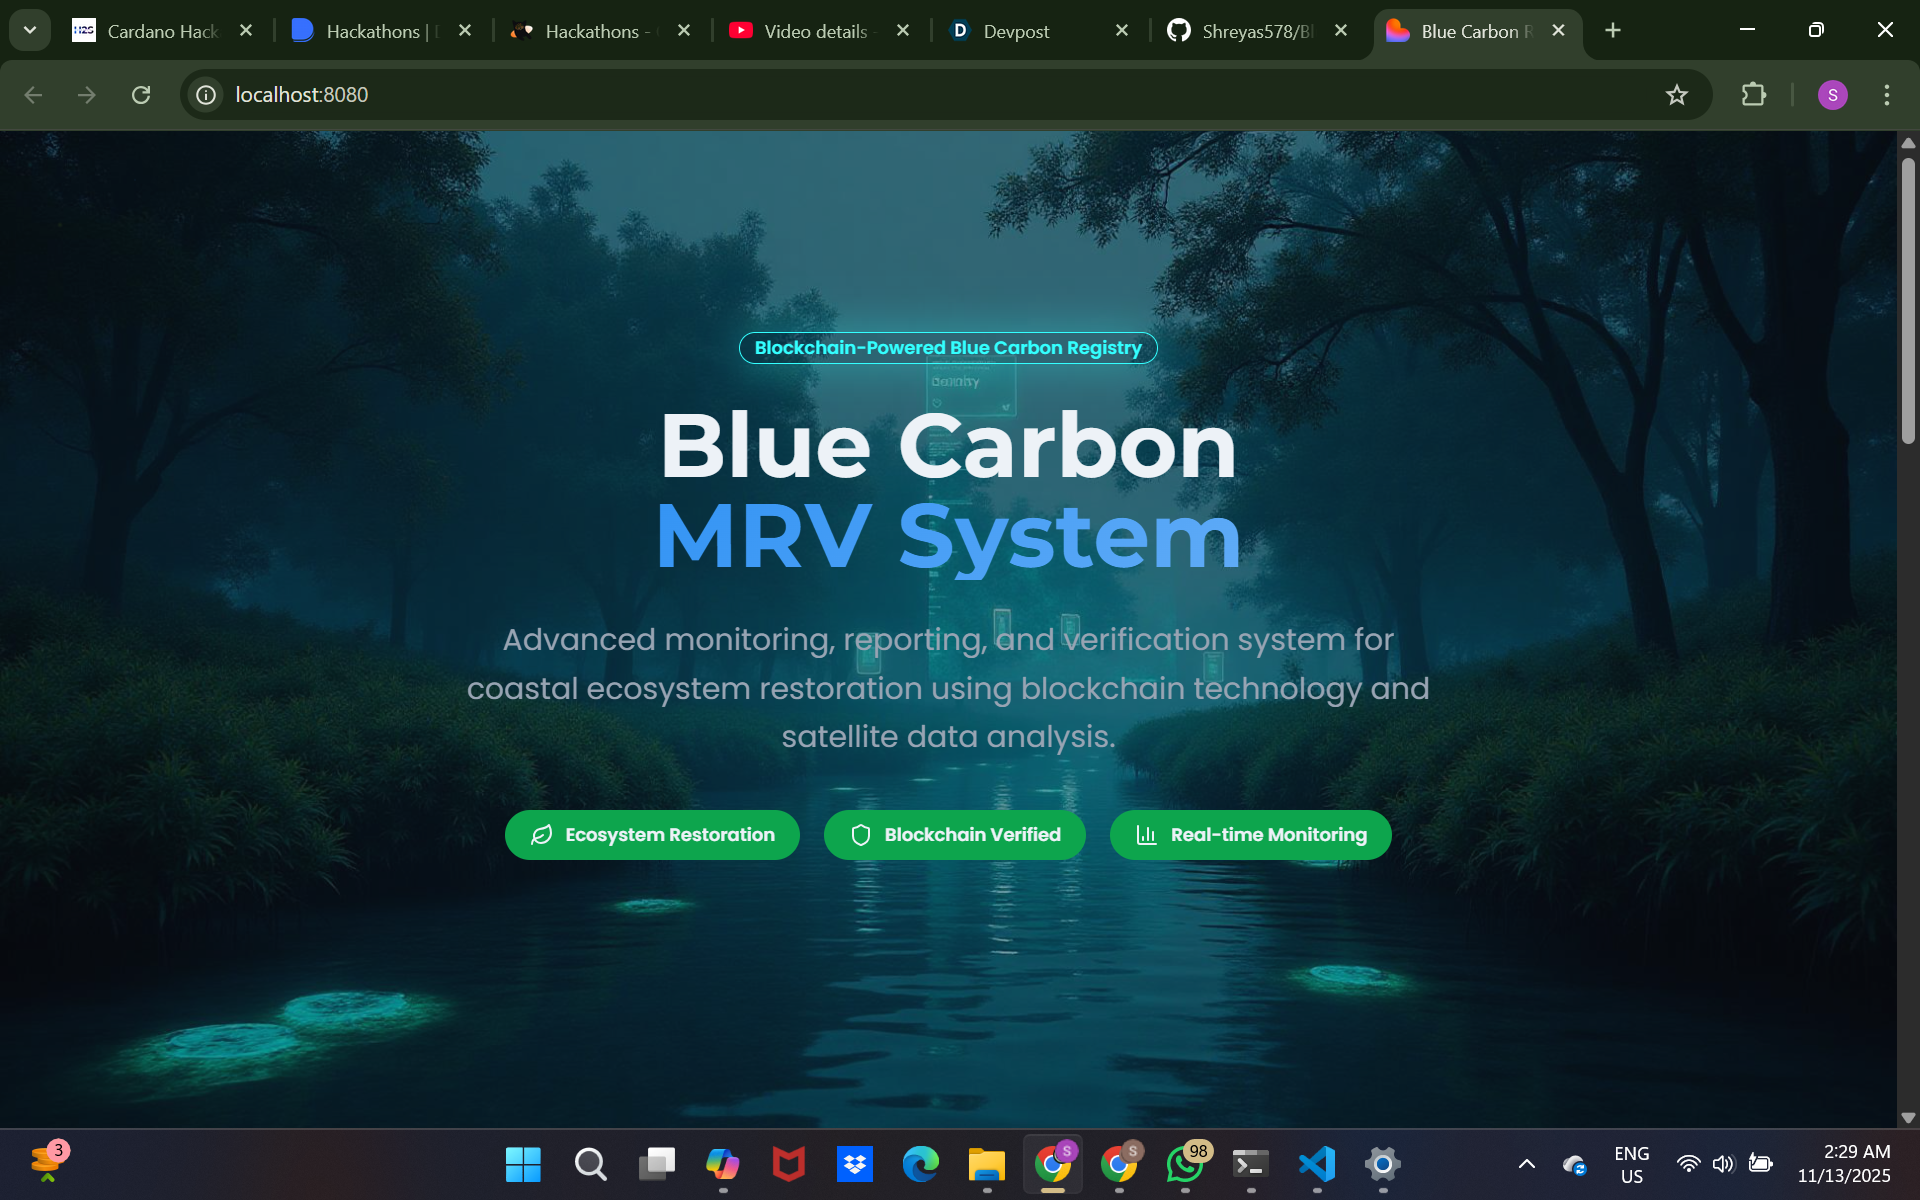This screenshot has width=1920, height=1200.
Task: Click the Blockchain Verified shield badge
Action: (954, 835)
